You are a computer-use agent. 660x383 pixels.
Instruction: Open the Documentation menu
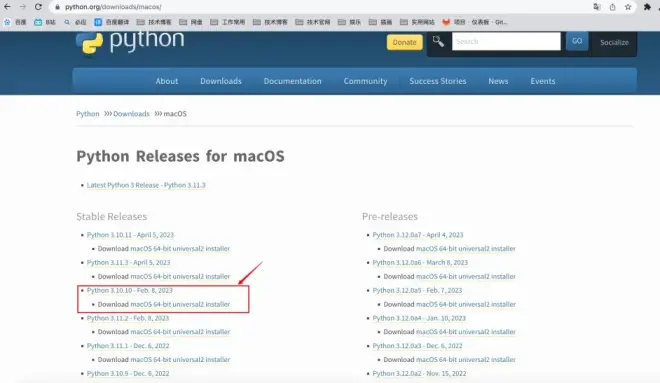293,81
